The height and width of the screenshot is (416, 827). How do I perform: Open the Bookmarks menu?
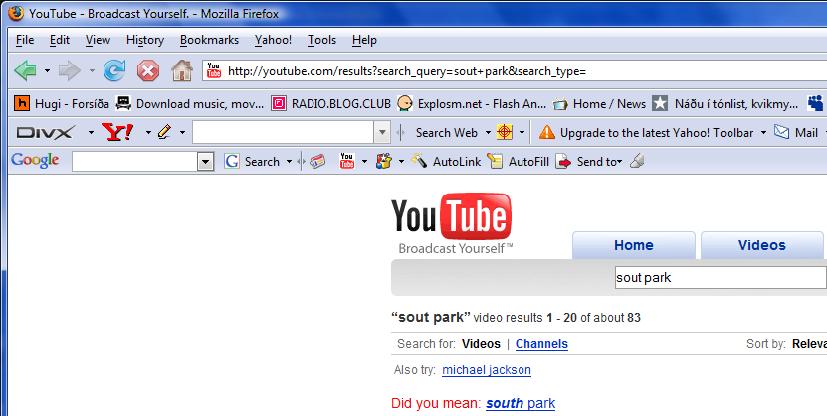[209, 40]
